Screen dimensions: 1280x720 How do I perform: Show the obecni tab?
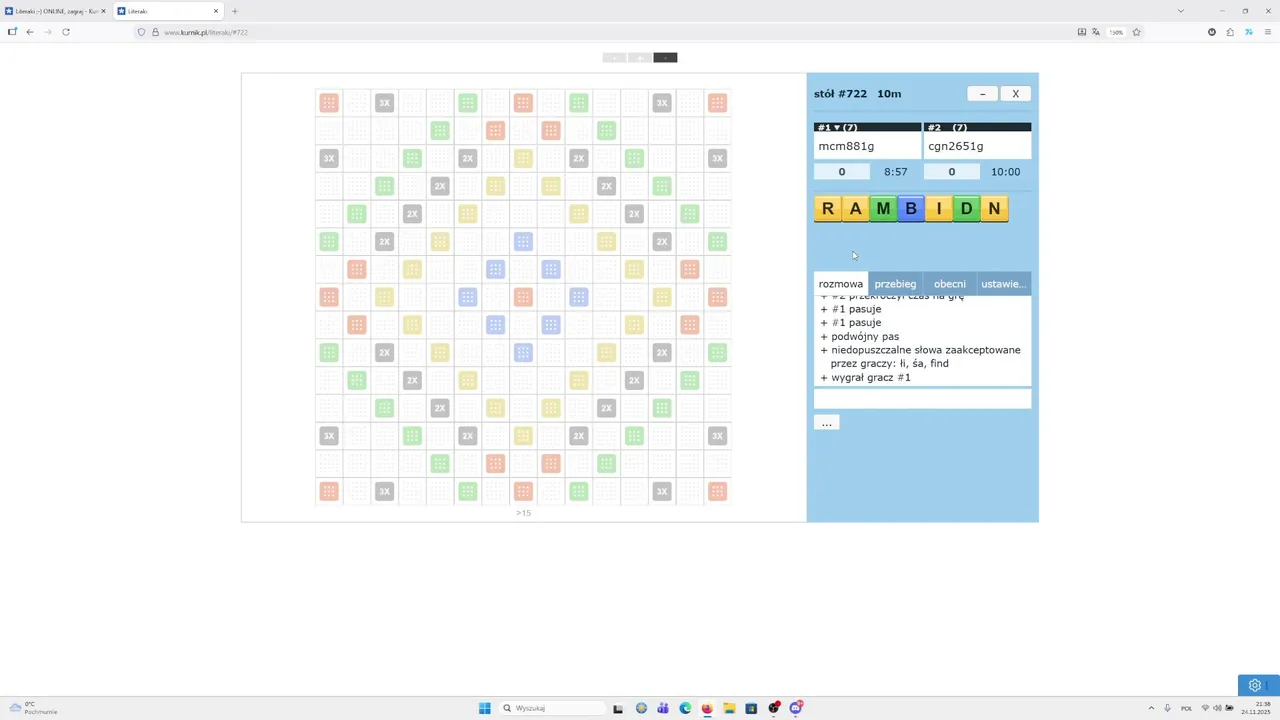[950, 284]
